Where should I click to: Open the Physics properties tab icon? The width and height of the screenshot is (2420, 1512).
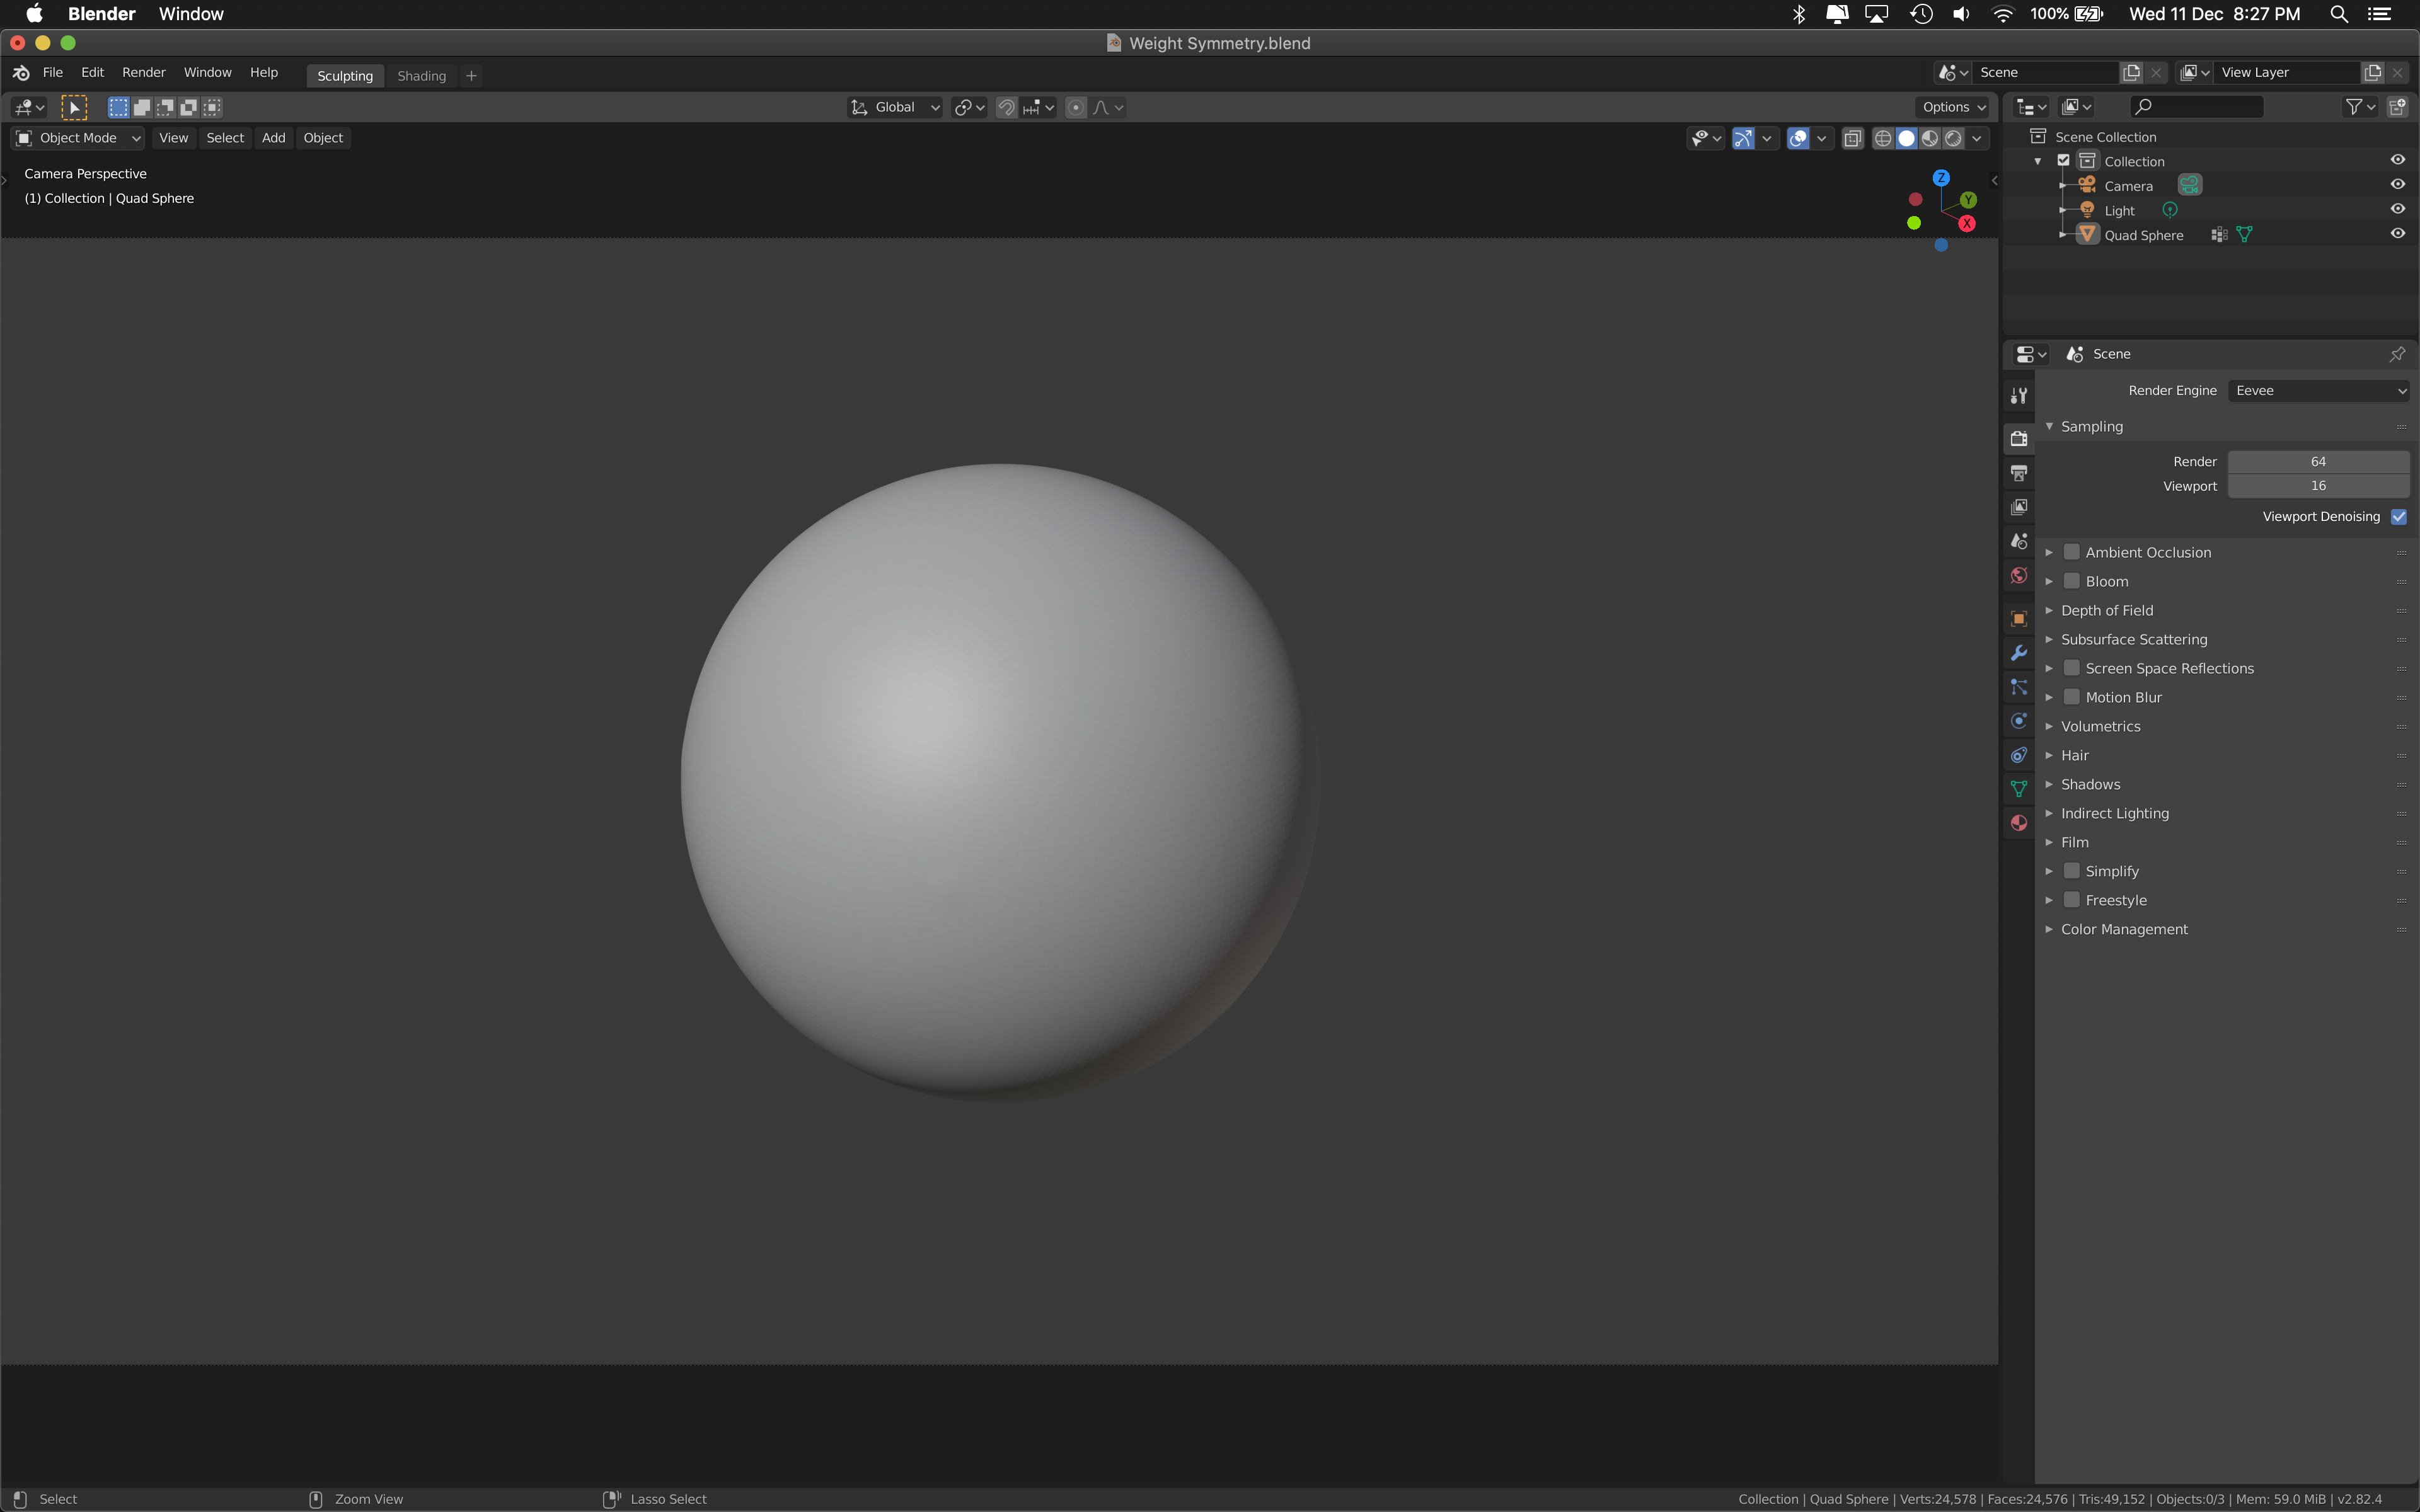coord(2019,721)
